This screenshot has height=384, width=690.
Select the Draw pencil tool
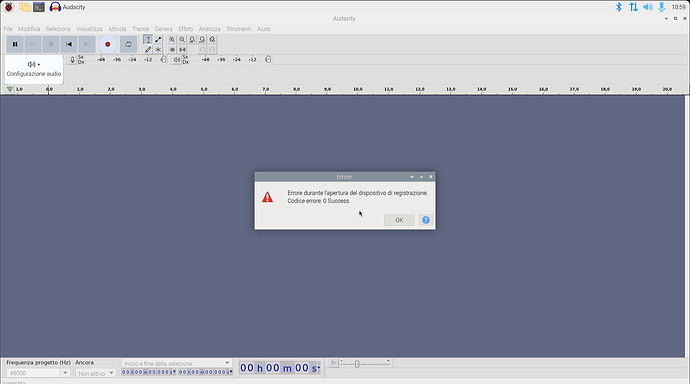coord(148,50)
